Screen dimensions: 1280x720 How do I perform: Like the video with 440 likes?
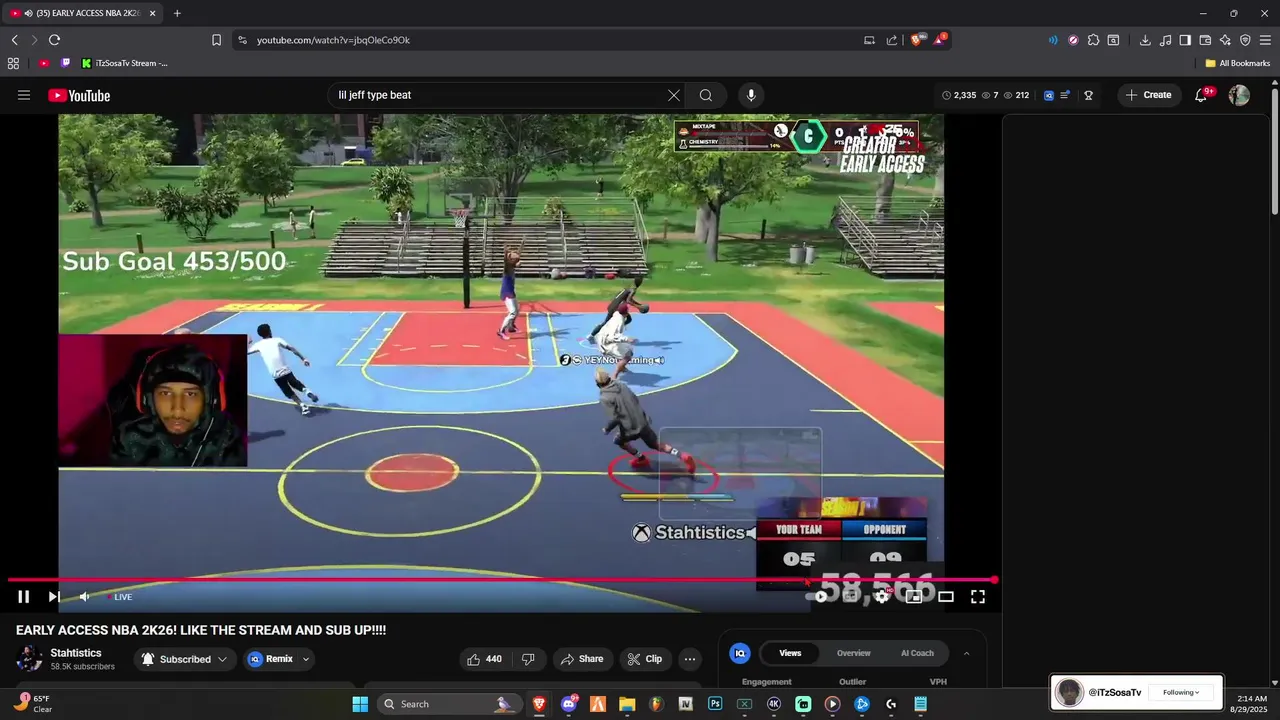click(484, 659)
